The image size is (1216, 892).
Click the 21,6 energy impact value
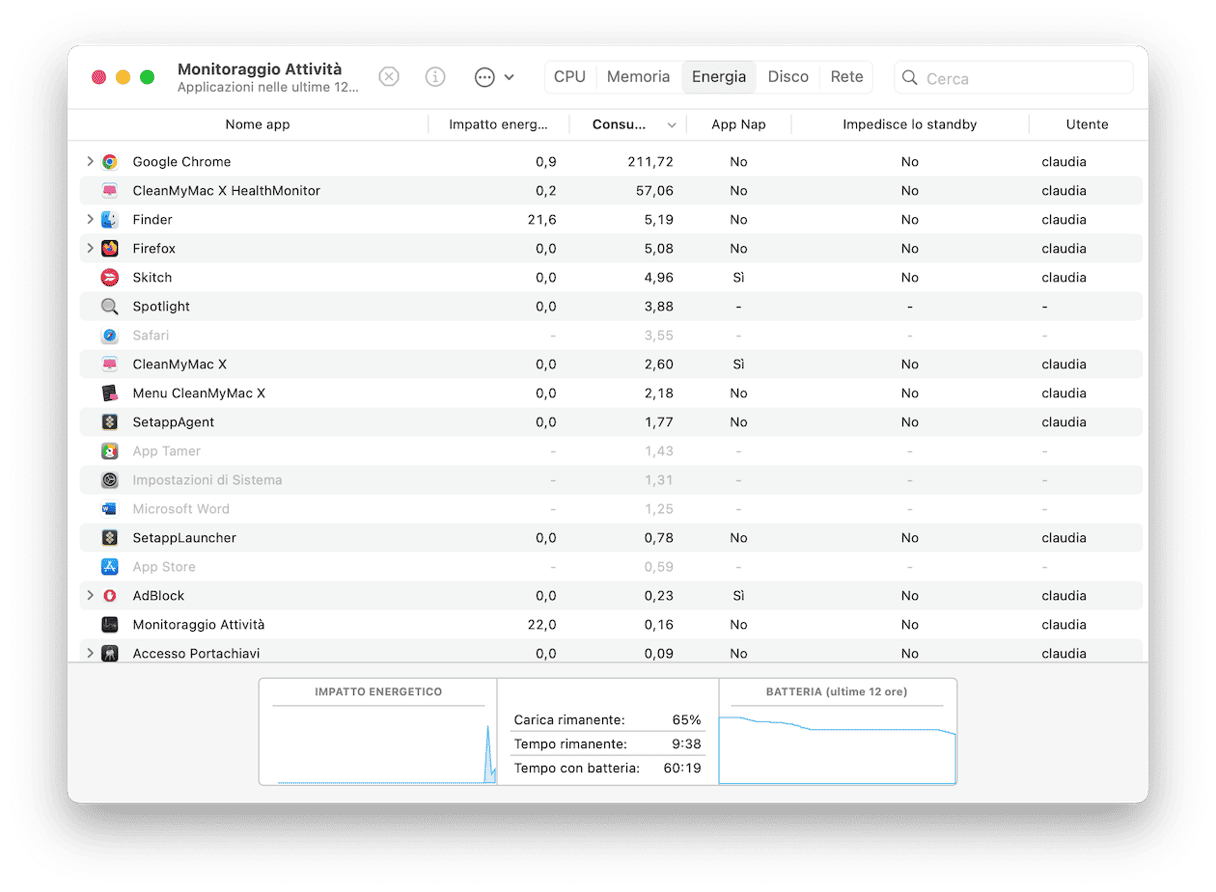(x=542, y=220)
